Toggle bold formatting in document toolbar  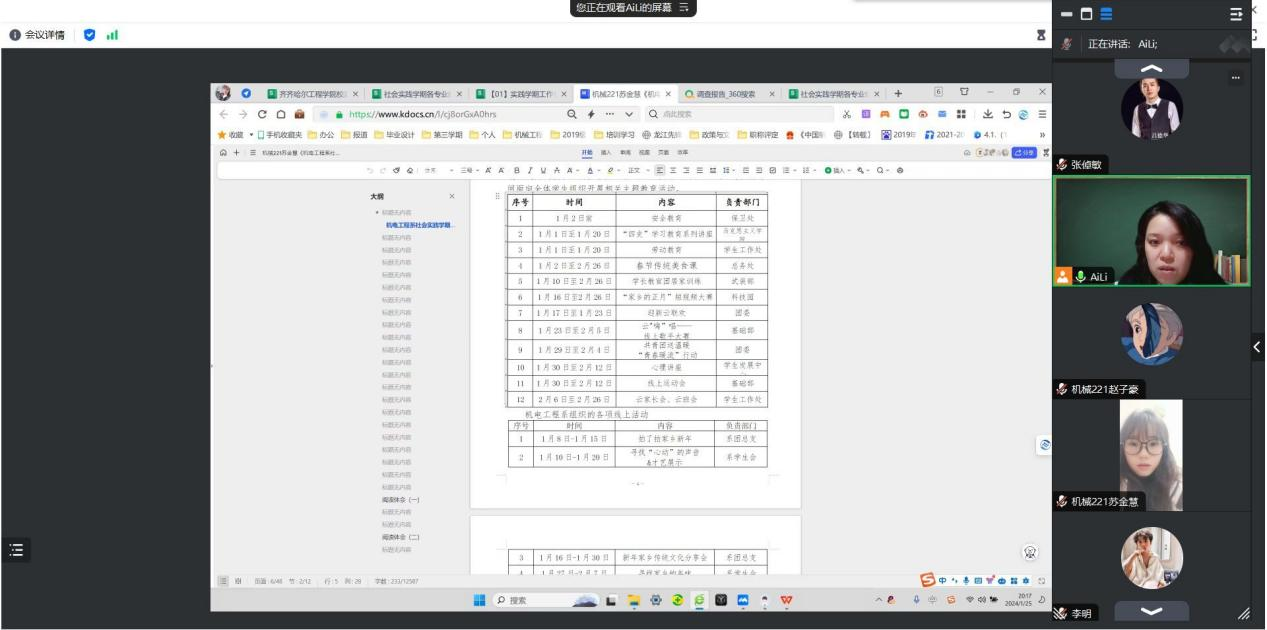[518, 171]
